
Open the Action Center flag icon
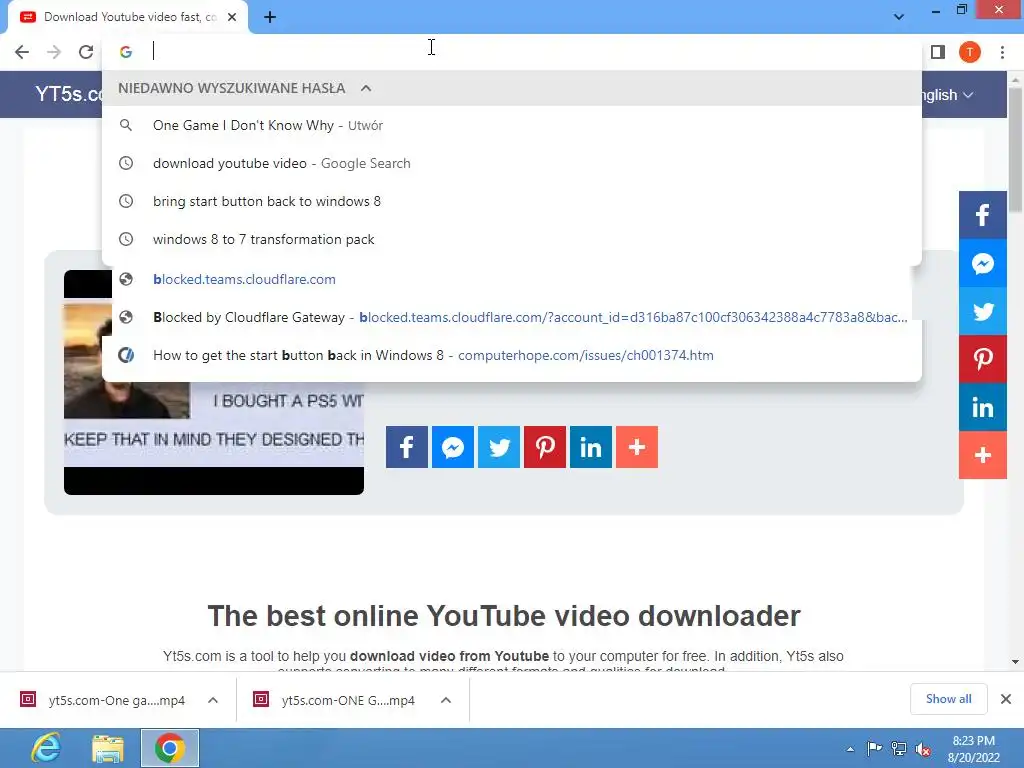tap(874, 749)
